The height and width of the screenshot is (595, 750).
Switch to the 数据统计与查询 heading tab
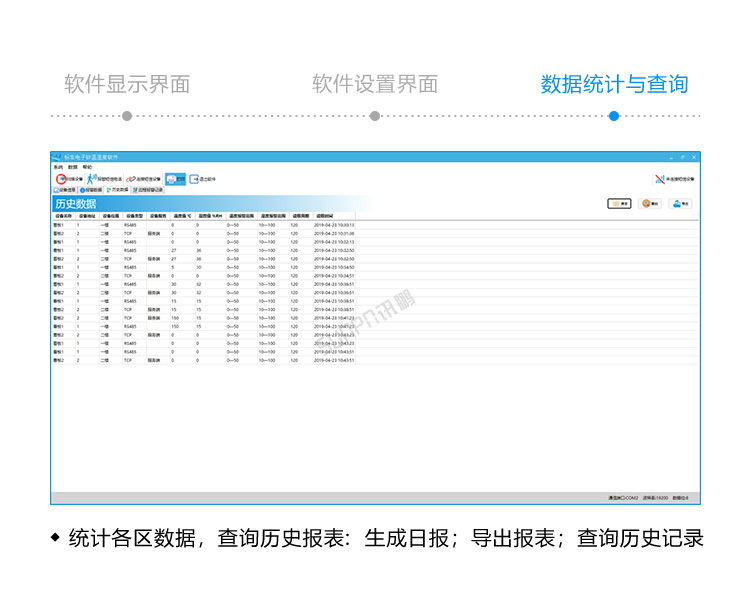coord(614,84)
